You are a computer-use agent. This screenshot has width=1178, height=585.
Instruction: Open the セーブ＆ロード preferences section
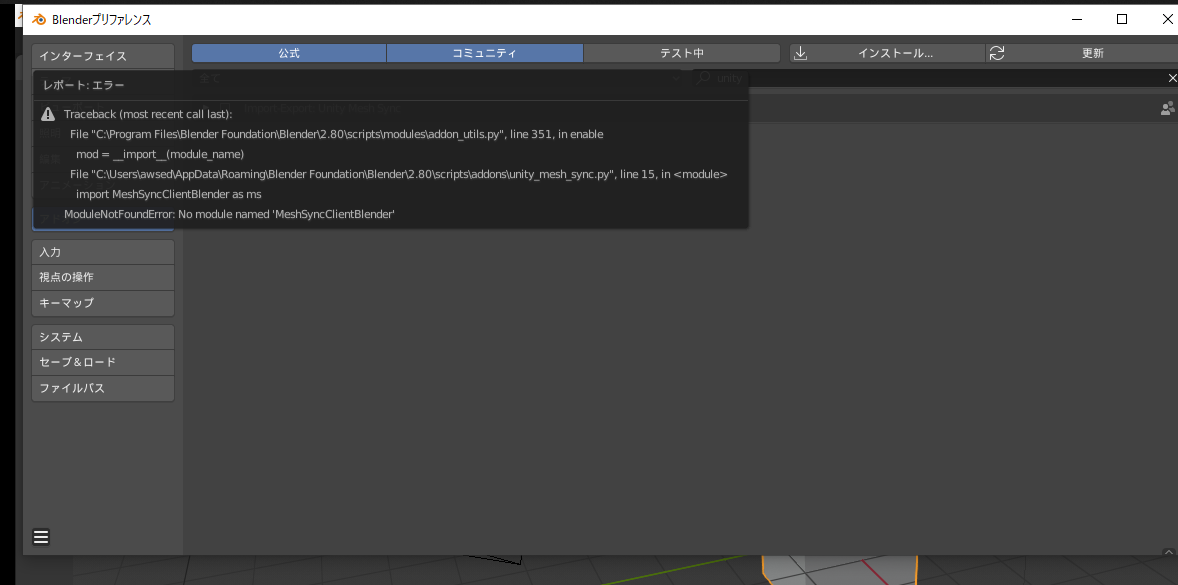(x=102, y=361)
